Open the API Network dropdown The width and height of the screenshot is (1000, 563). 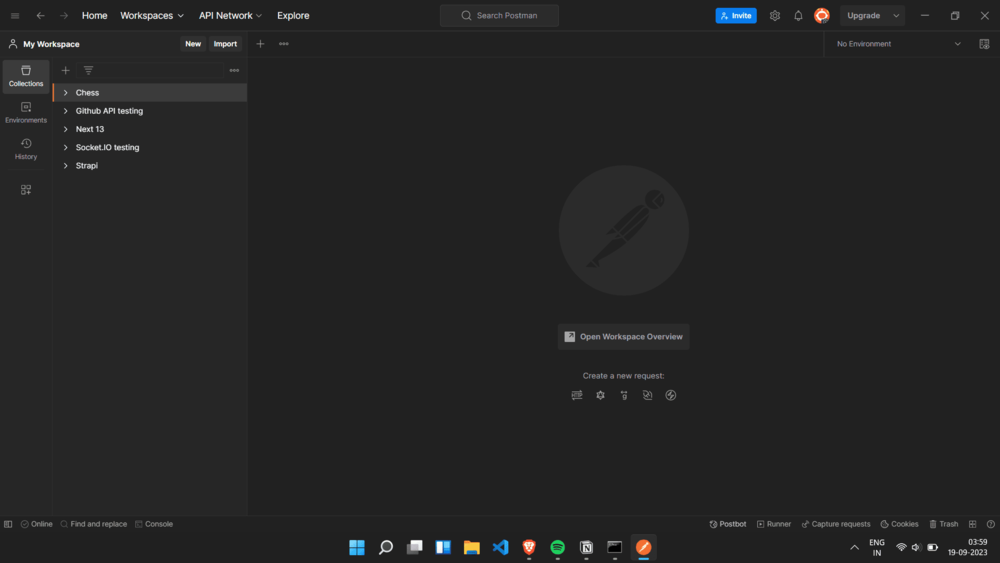coord(230,16)
